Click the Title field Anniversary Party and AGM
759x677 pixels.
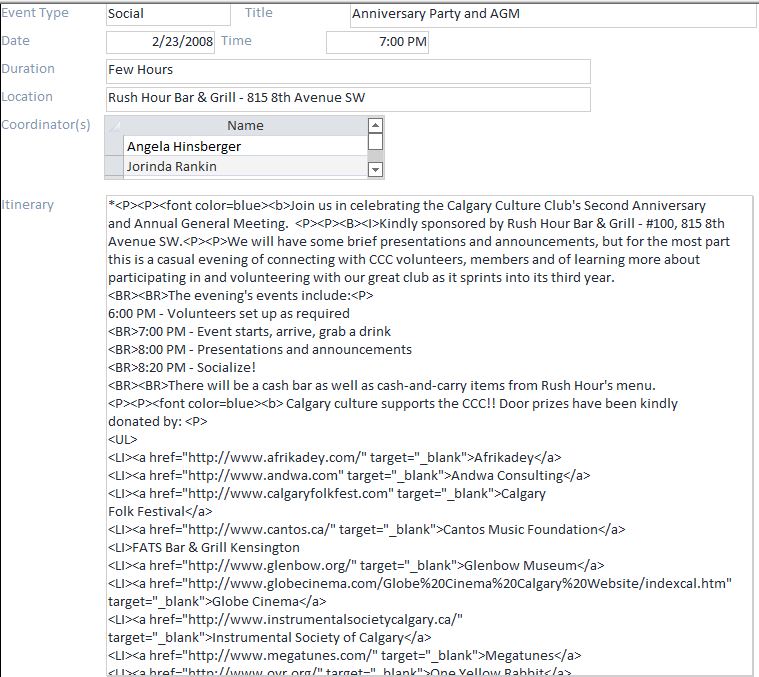pyautogui.click(x=553, y=15)
